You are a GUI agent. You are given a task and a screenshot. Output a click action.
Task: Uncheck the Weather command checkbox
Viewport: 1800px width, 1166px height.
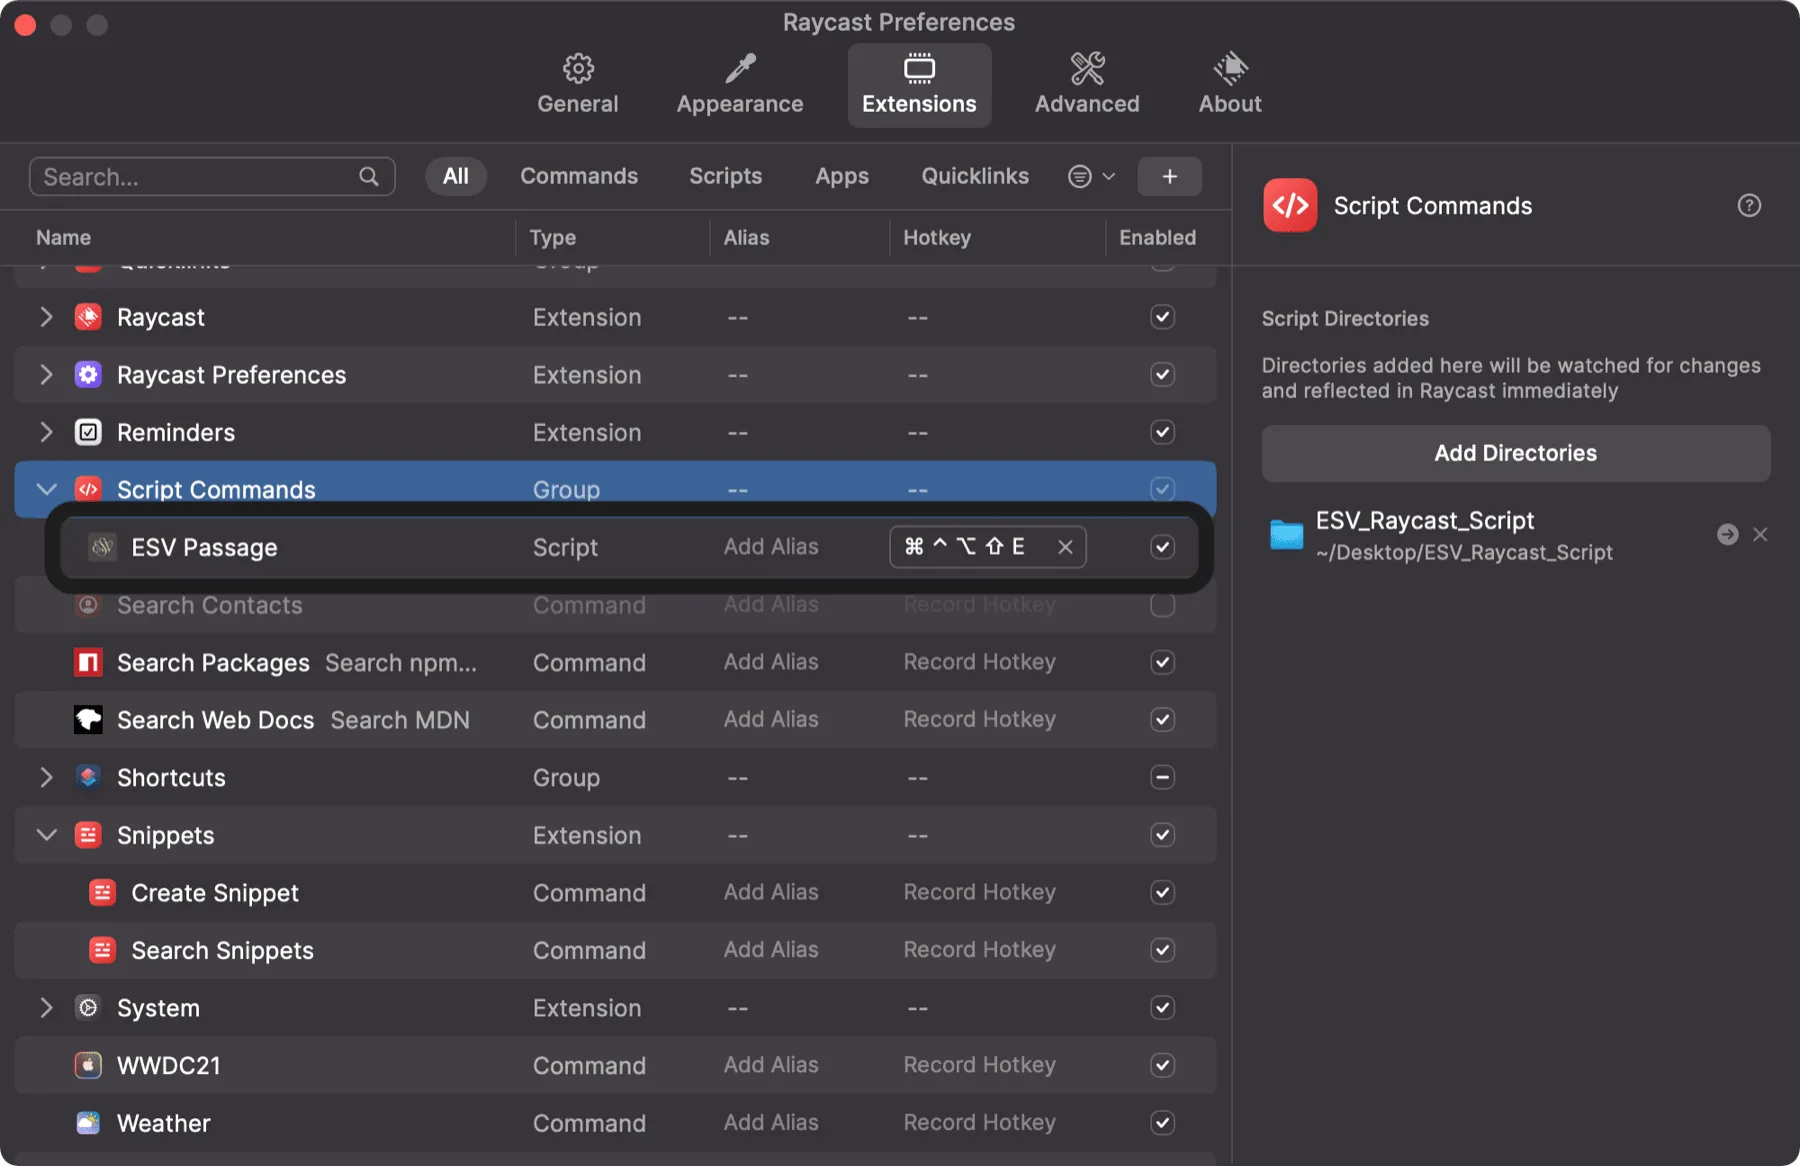pyautogui.click(x=1161, y=1123)
